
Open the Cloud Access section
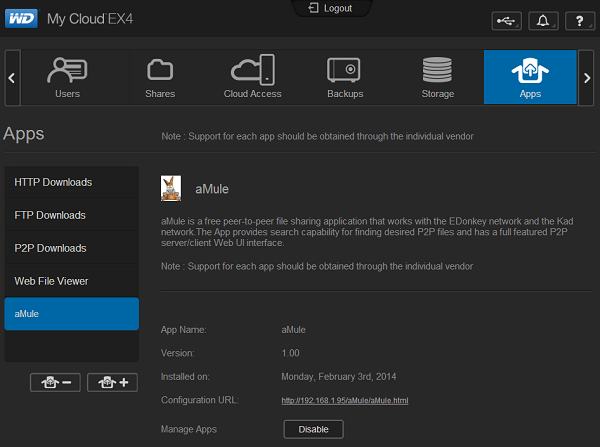tap(253, 77)
